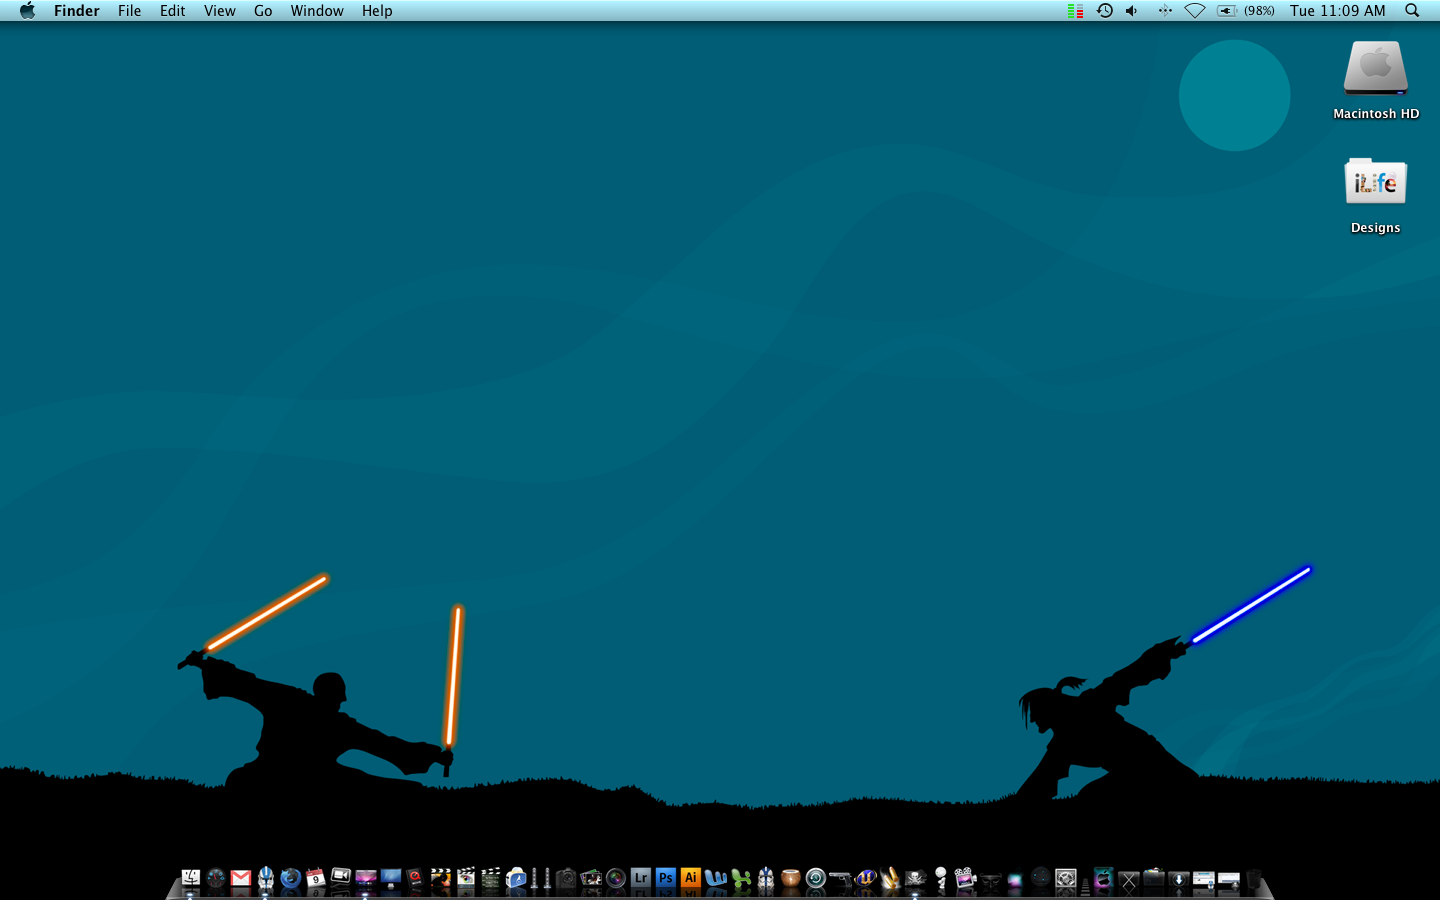Launch the blue globe browser in dock
The width and height of the screenshot is (1440, 900).
coord(291,879)
